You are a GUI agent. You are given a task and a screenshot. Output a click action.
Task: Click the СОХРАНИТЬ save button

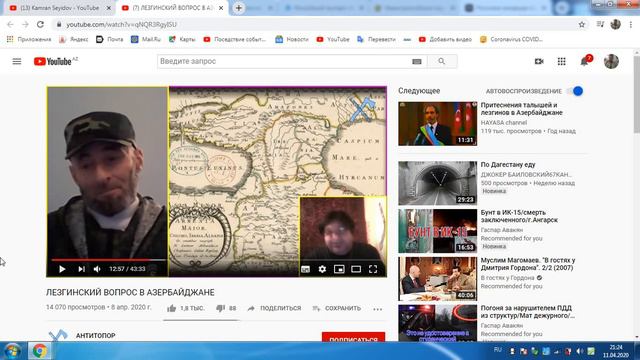point(336,308)
